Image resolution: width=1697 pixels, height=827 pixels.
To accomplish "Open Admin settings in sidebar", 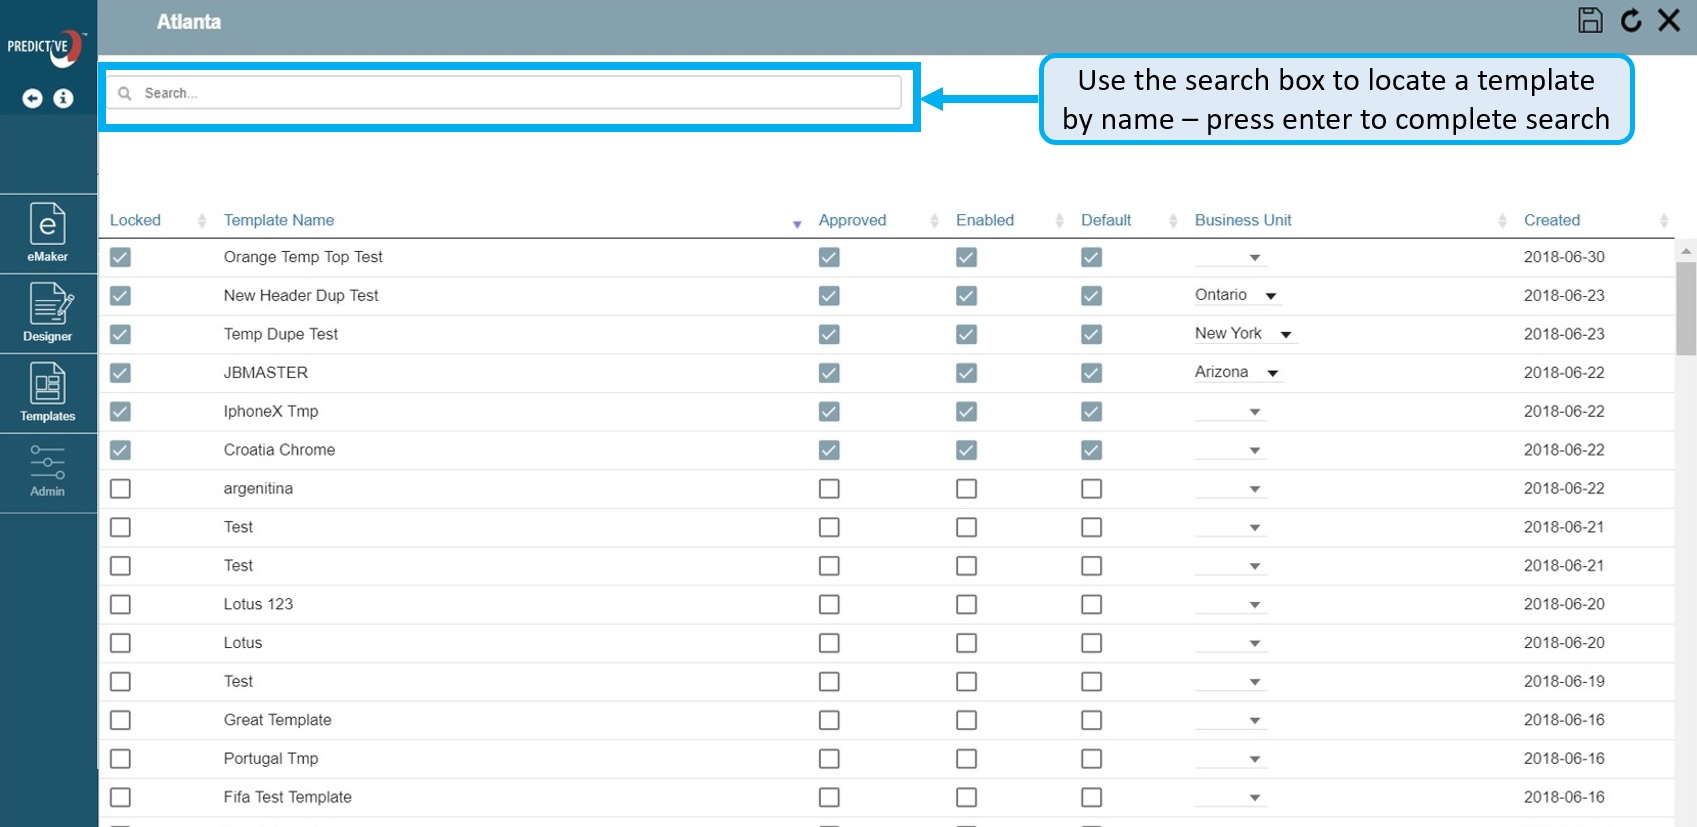I will coord(48,471).
